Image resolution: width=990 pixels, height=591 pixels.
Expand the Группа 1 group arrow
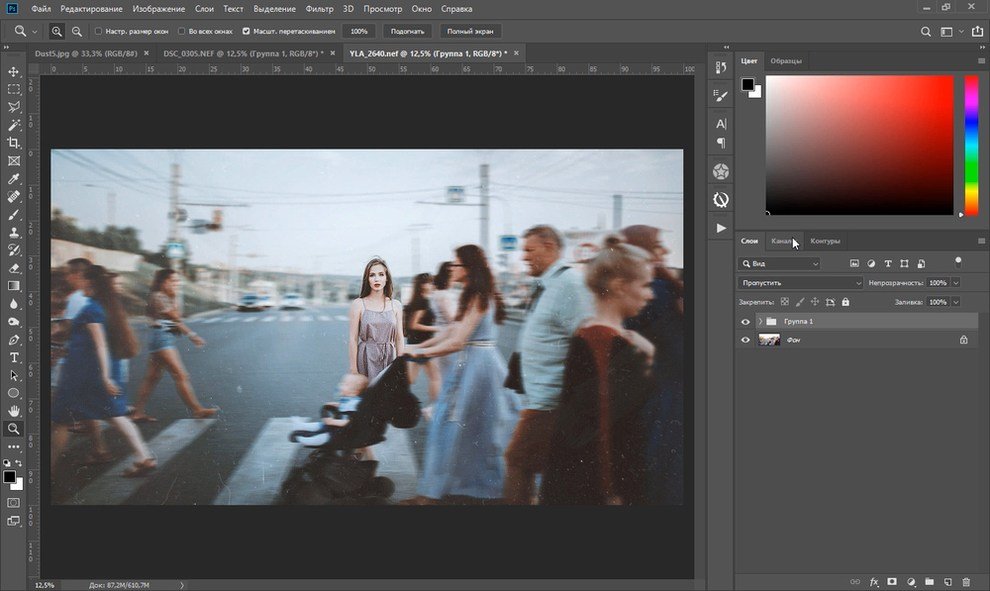(x=760, y=322)
